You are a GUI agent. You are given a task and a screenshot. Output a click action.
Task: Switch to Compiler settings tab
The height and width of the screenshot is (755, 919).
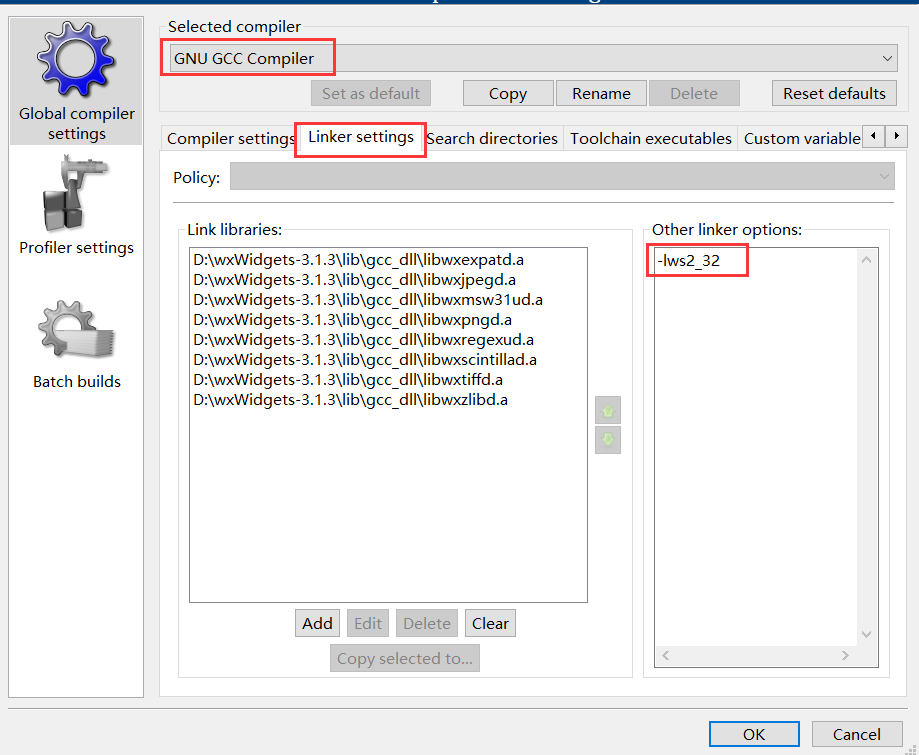(x=229, y=139)
